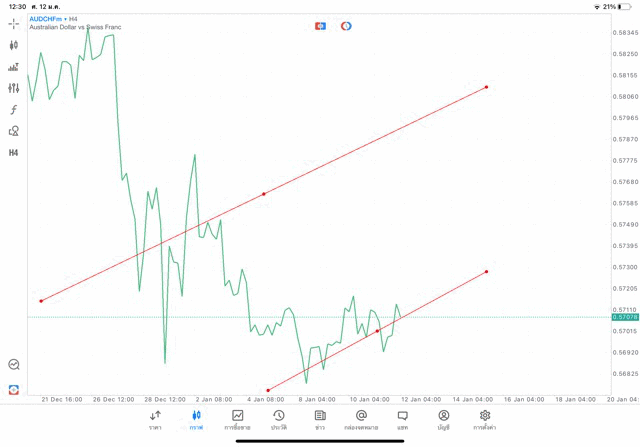Open the function indicator (f) tool
The width and height of the screenshot is (640, 447).
pos(14,110)
